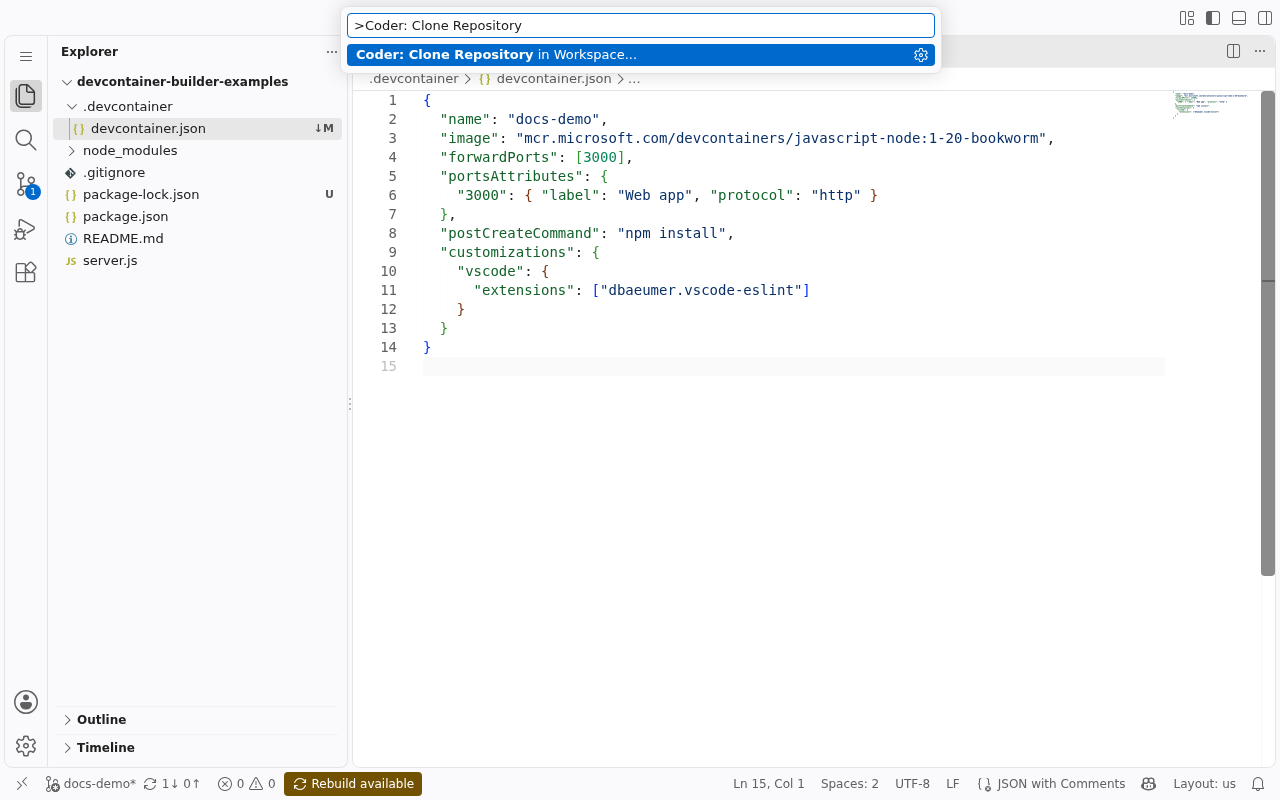Click the Copilot status icon in status bar
Viewport: 1280px width, 800px height.
pos(1149,784)
